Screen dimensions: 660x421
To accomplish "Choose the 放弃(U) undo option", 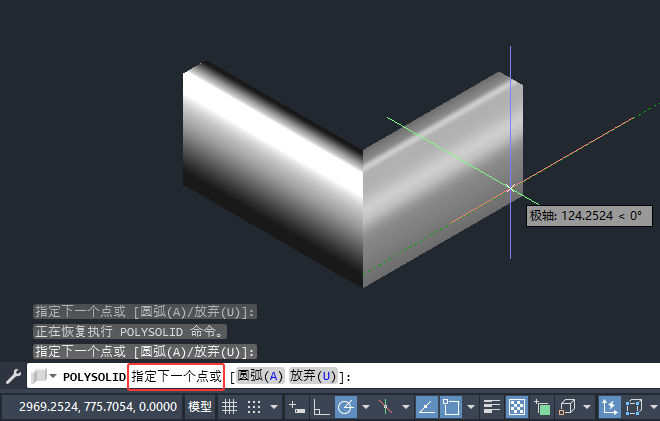I will pyautogui.click(x=313, y=376).
